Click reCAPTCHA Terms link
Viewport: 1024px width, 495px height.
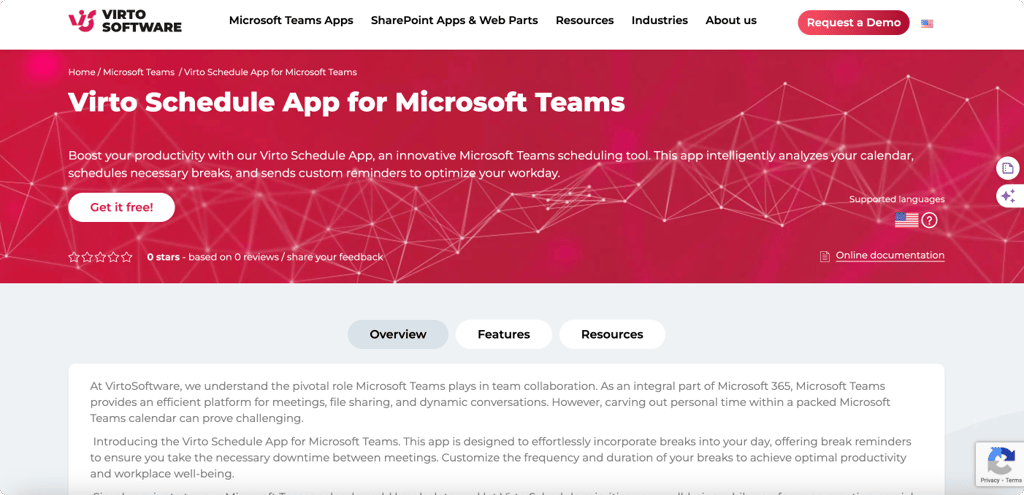click(1014, 480)
